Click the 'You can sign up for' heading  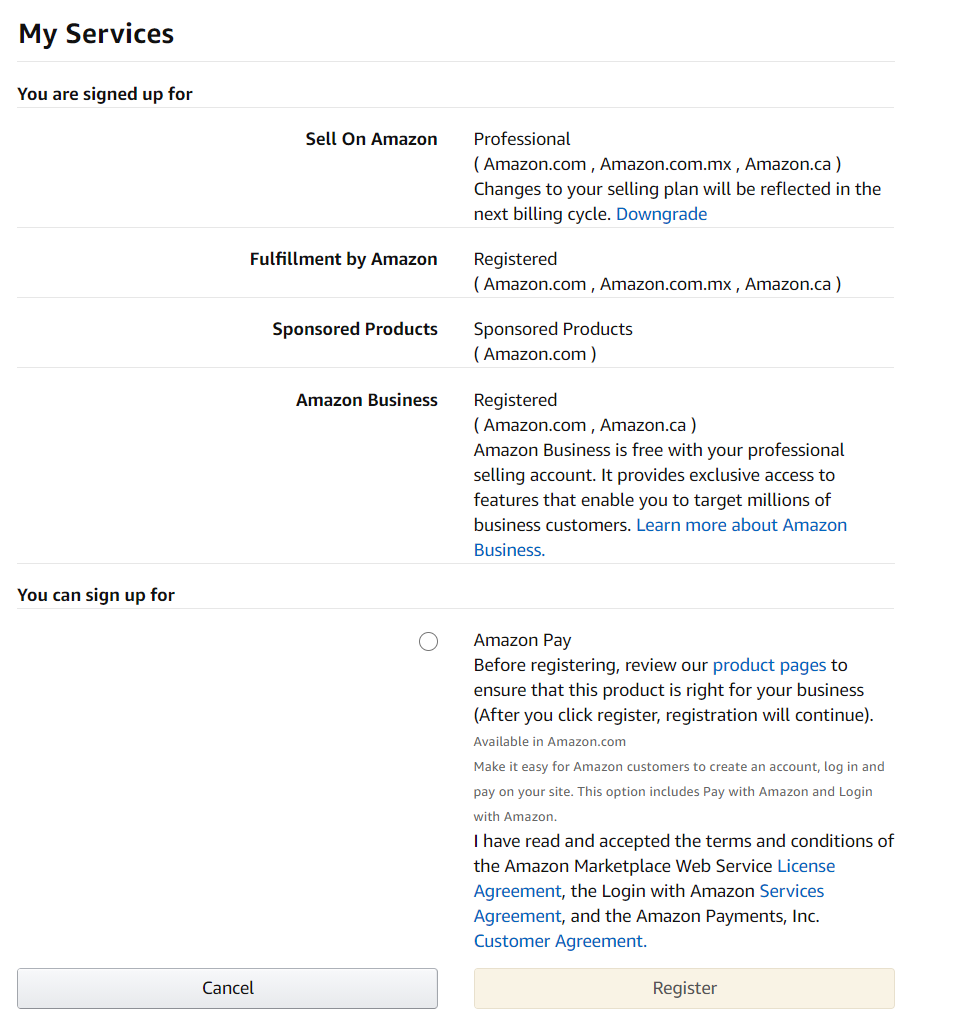pyautogui.click(x=96, y=595)
